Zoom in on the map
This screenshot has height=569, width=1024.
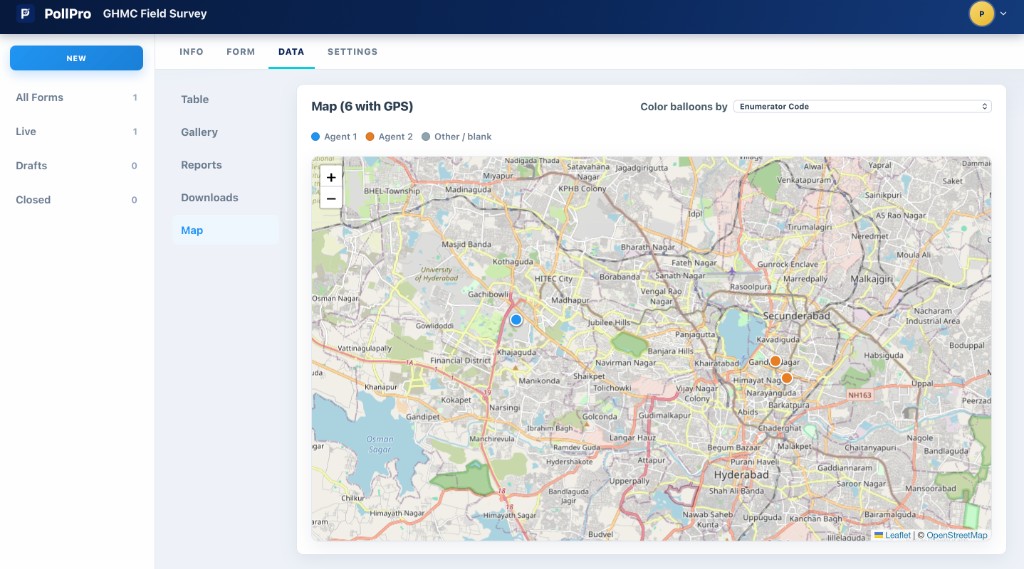(331, 177)
